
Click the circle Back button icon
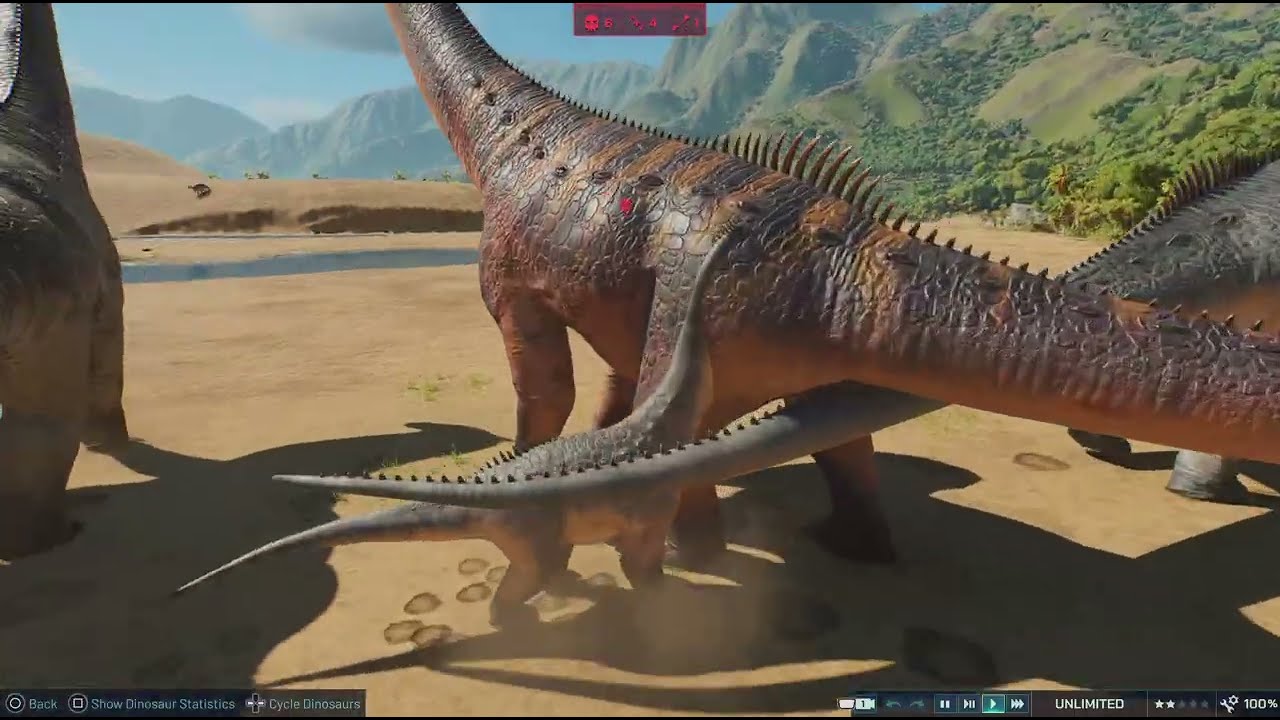coord(14,704)
